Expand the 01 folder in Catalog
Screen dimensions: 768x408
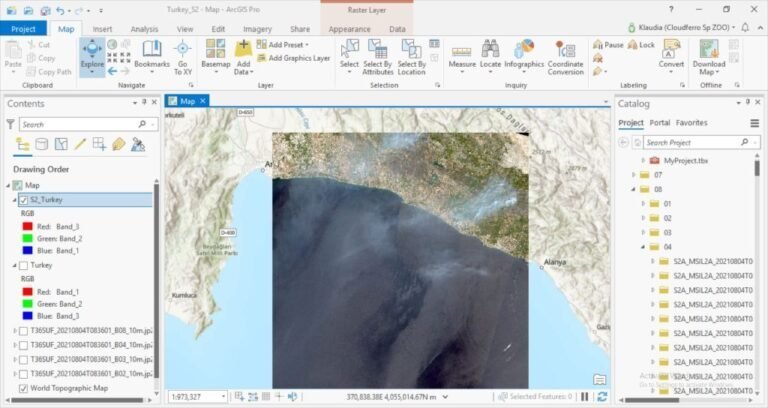643,204
